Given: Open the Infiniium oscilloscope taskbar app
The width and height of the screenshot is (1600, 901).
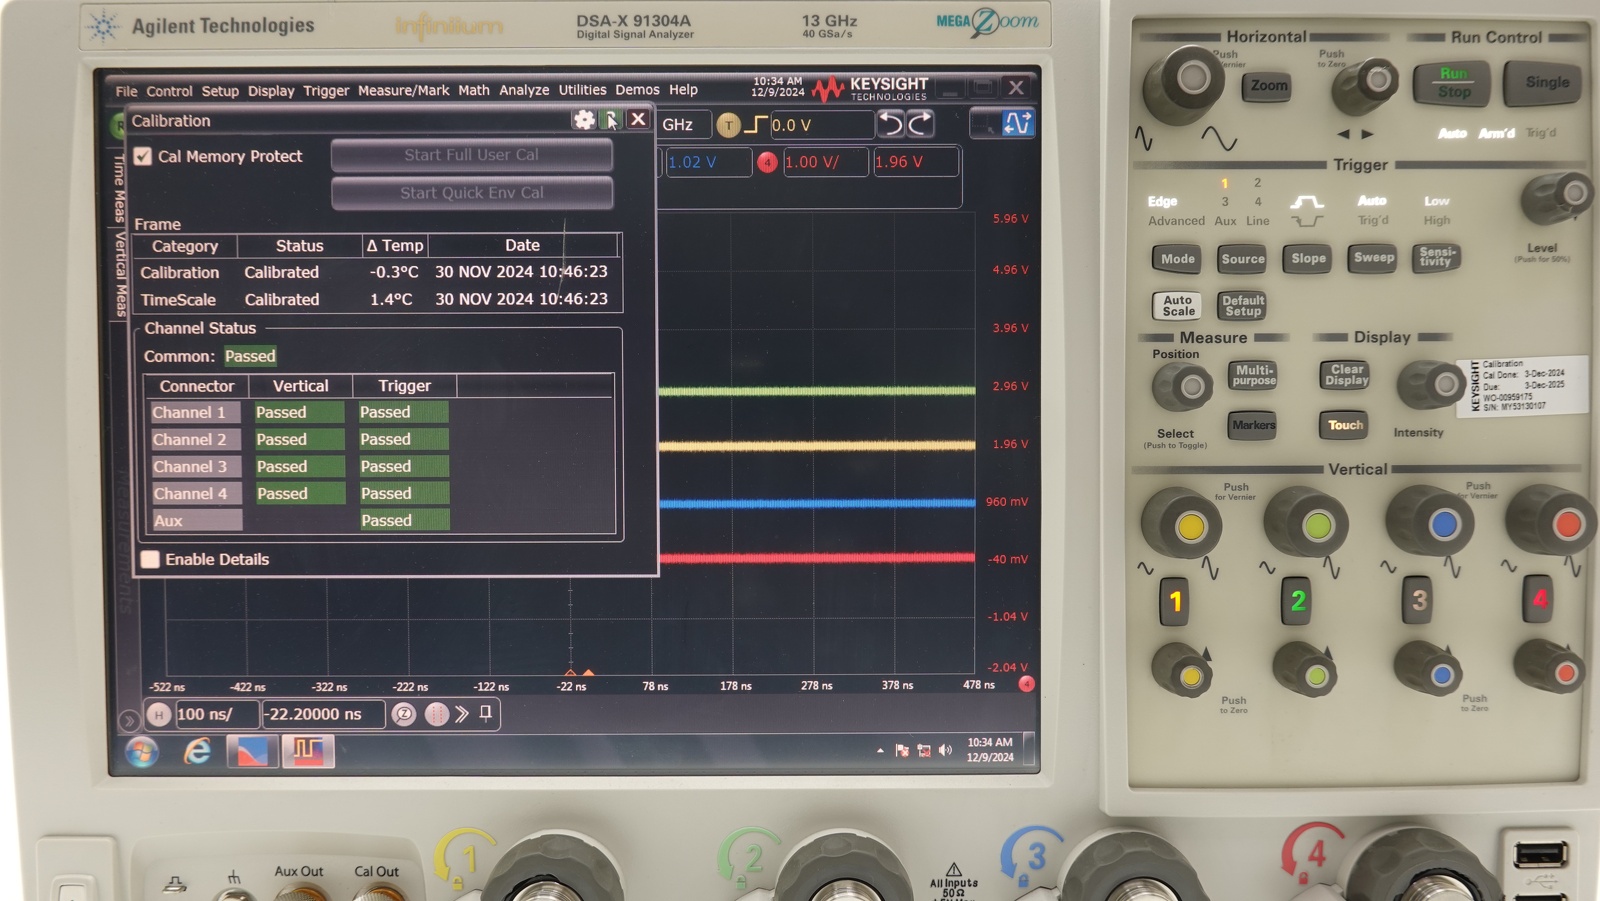Looking at the screenshot, I should point(308,751).
